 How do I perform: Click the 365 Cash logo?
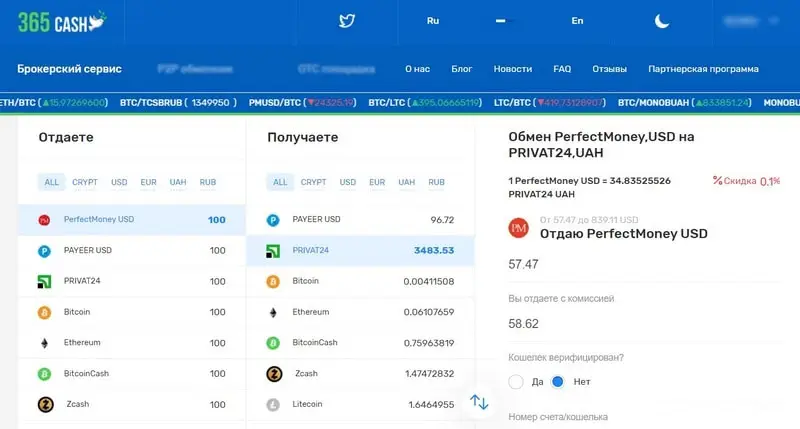[x=57, y=20]
